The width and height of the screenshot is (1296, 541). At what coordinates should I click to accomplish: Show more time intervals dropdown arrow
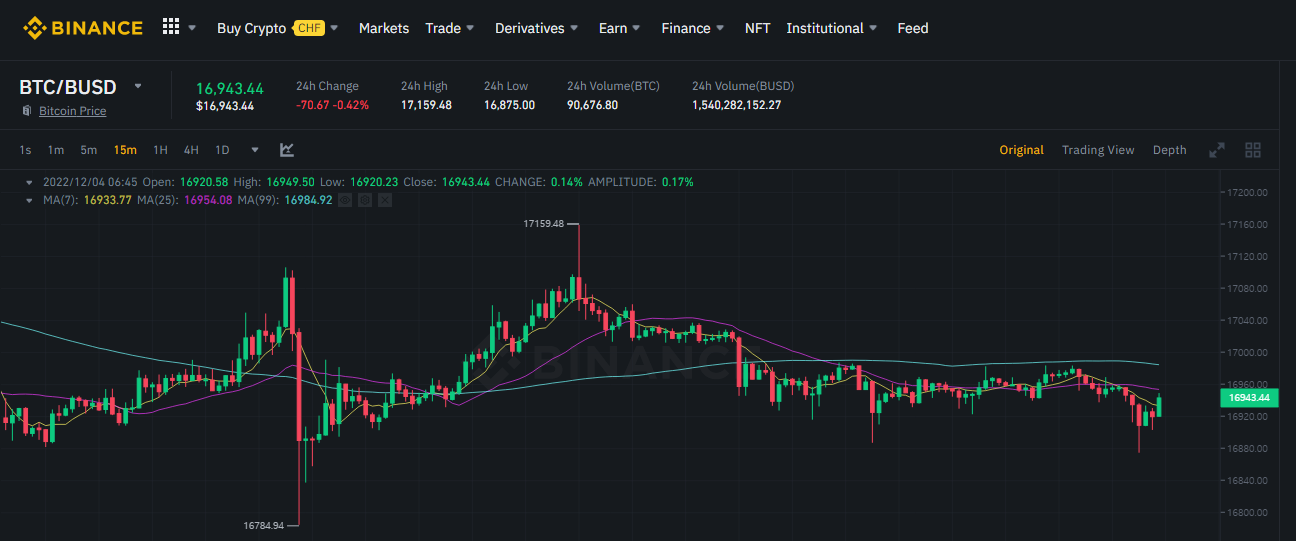(x=255, y=150)
